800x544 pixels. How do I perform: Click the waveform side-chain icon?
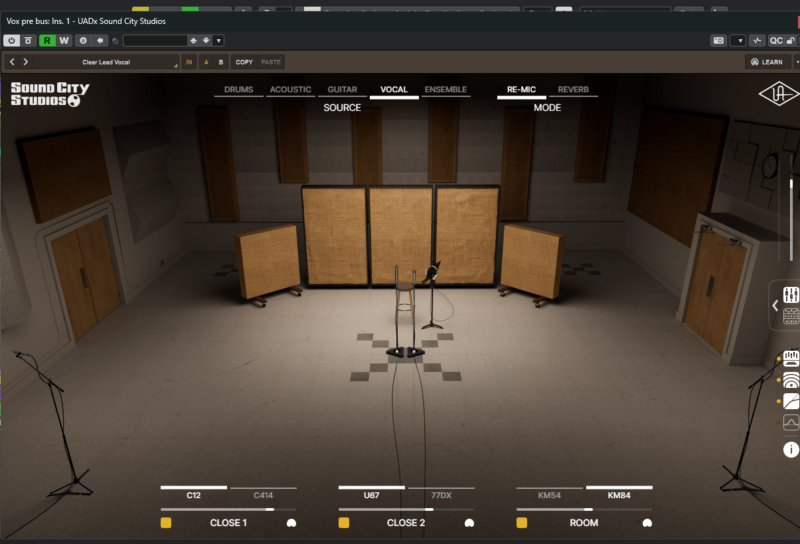pyautogui.click(x=757, y=40)
